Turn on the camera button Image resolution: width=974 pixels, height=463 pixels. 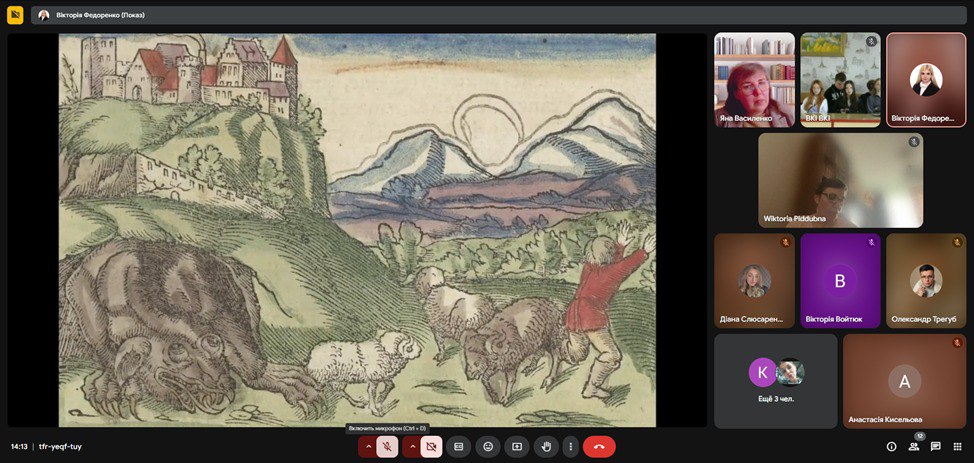[x=431, y=447]
